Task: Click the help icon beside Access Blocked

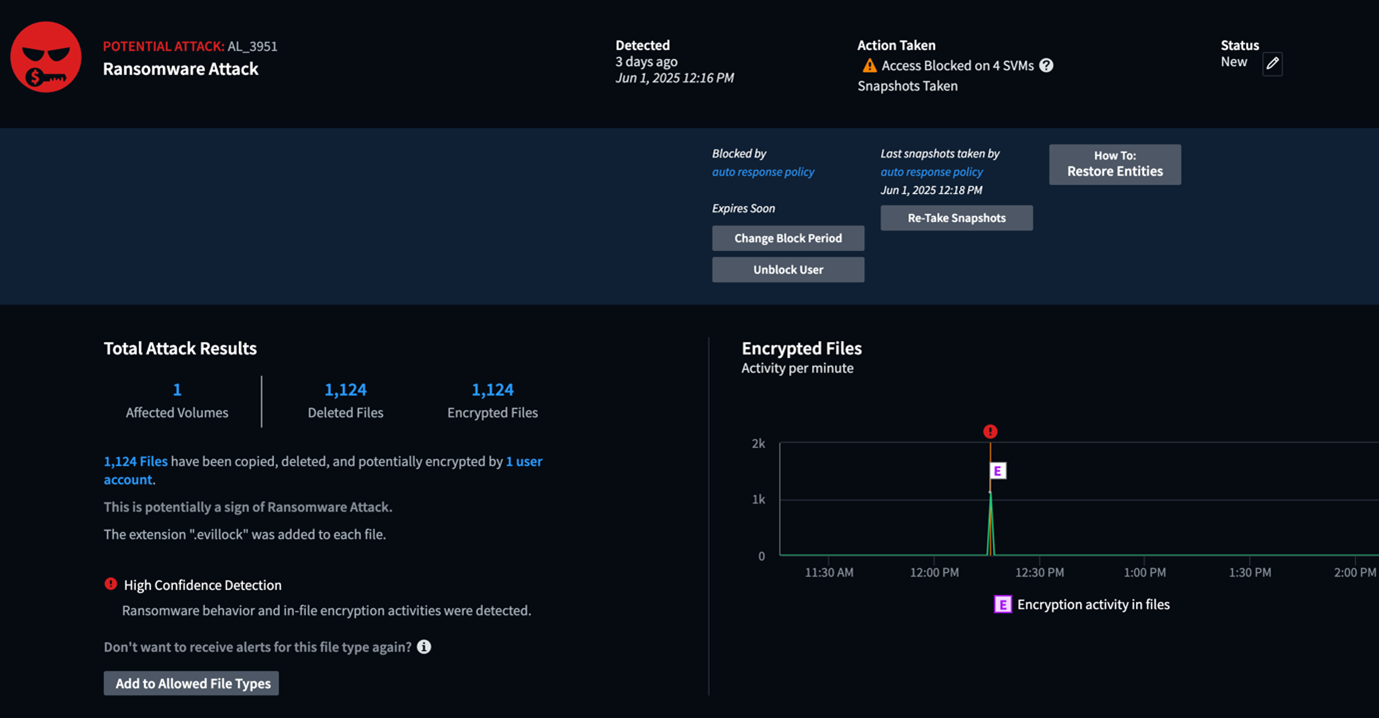Action: click(x=1046, y=66)
